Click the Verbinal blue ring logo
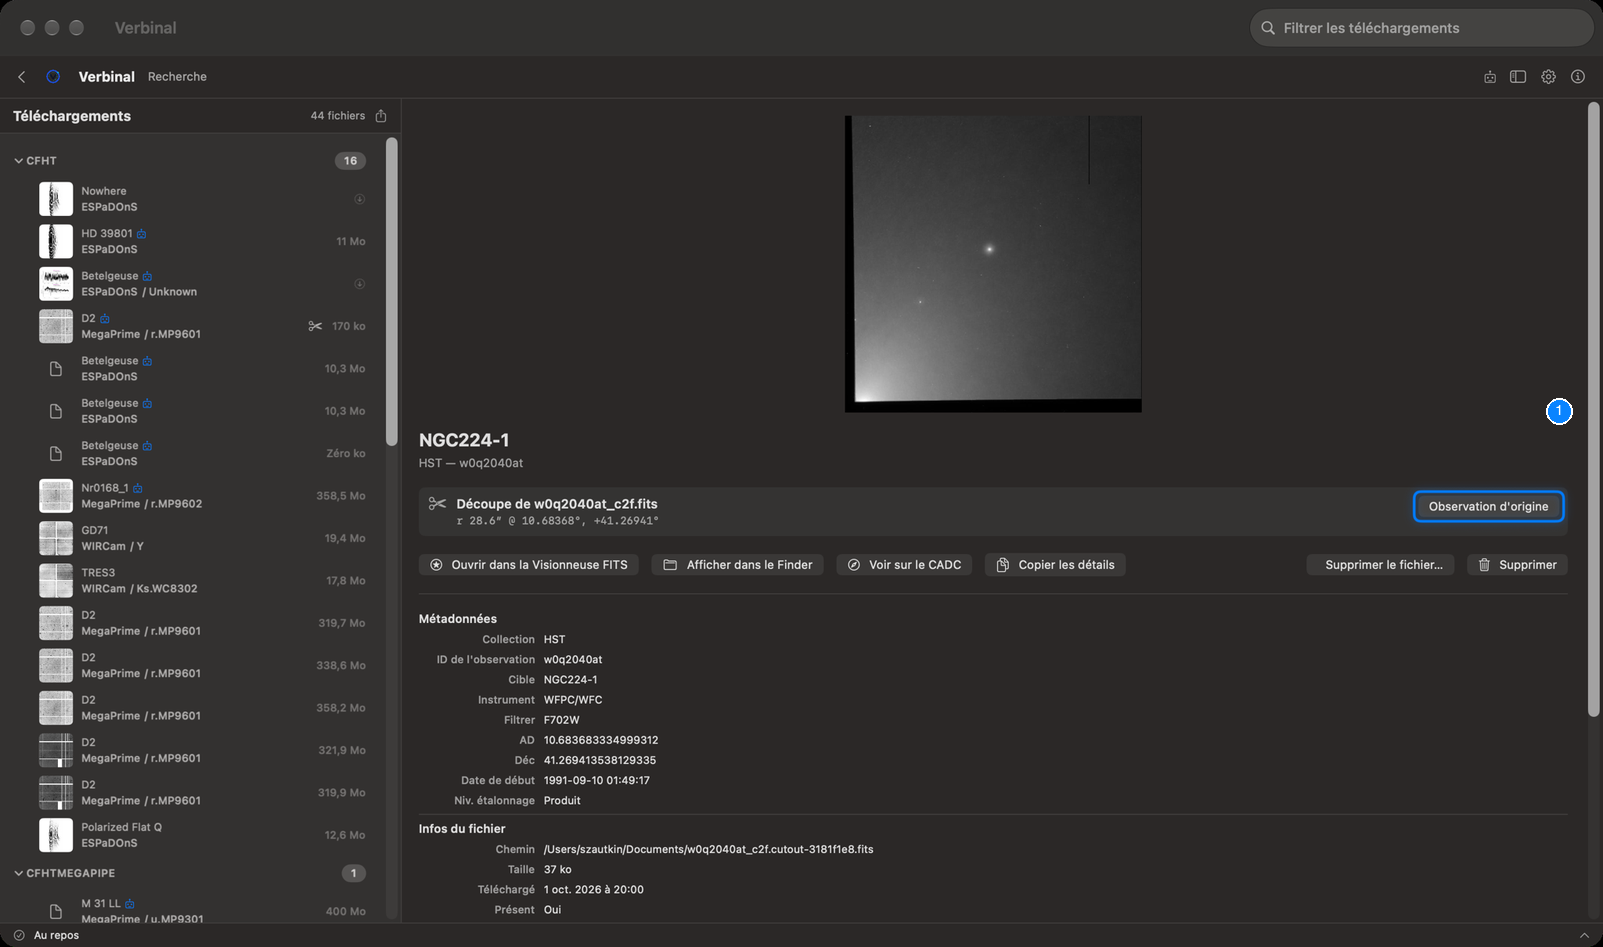Image resolution: width=1603 pixels, height=947 pixels. 53,77
